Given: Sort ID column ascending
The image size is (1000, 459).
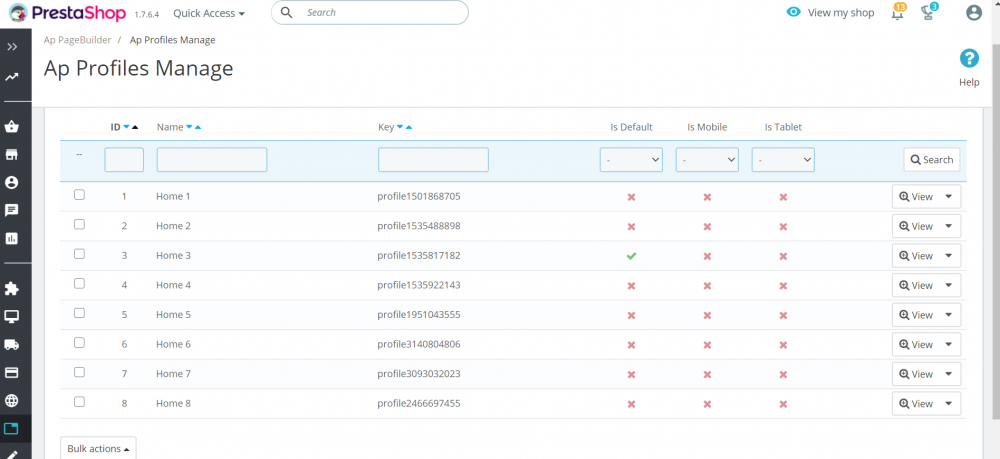Looking at the screenshot, I should tap(135, 128).
